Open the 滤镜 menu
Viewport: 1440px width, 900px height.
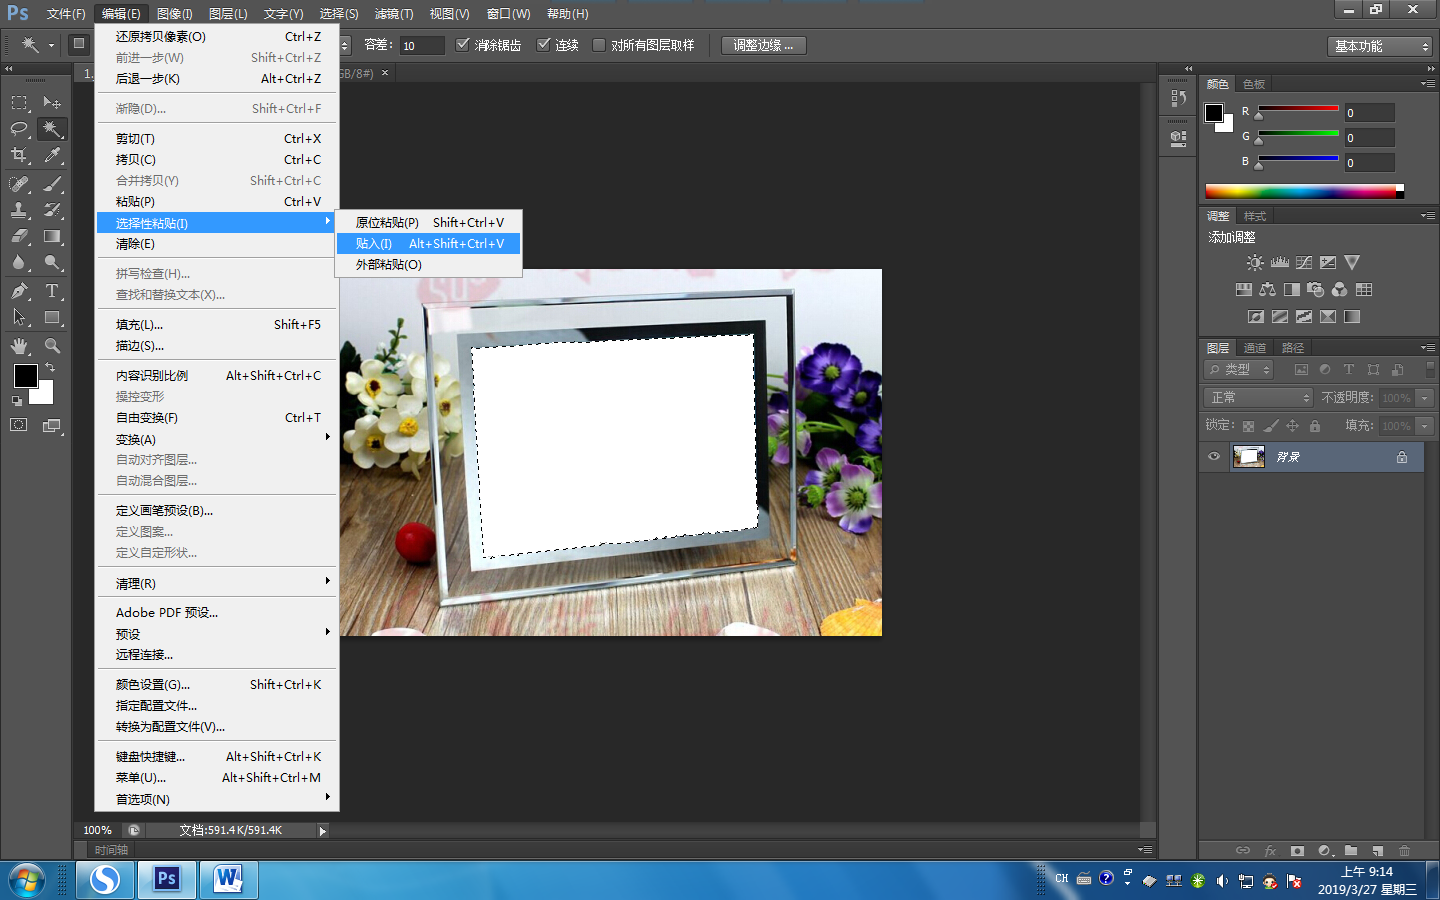pyautogui.click(x=394, y=14)
